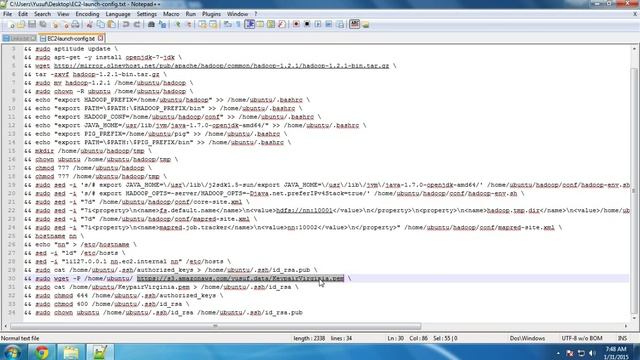Click the vertical scrollbar down arrow
Screen dimensions: 640x360
coord(634,318)
